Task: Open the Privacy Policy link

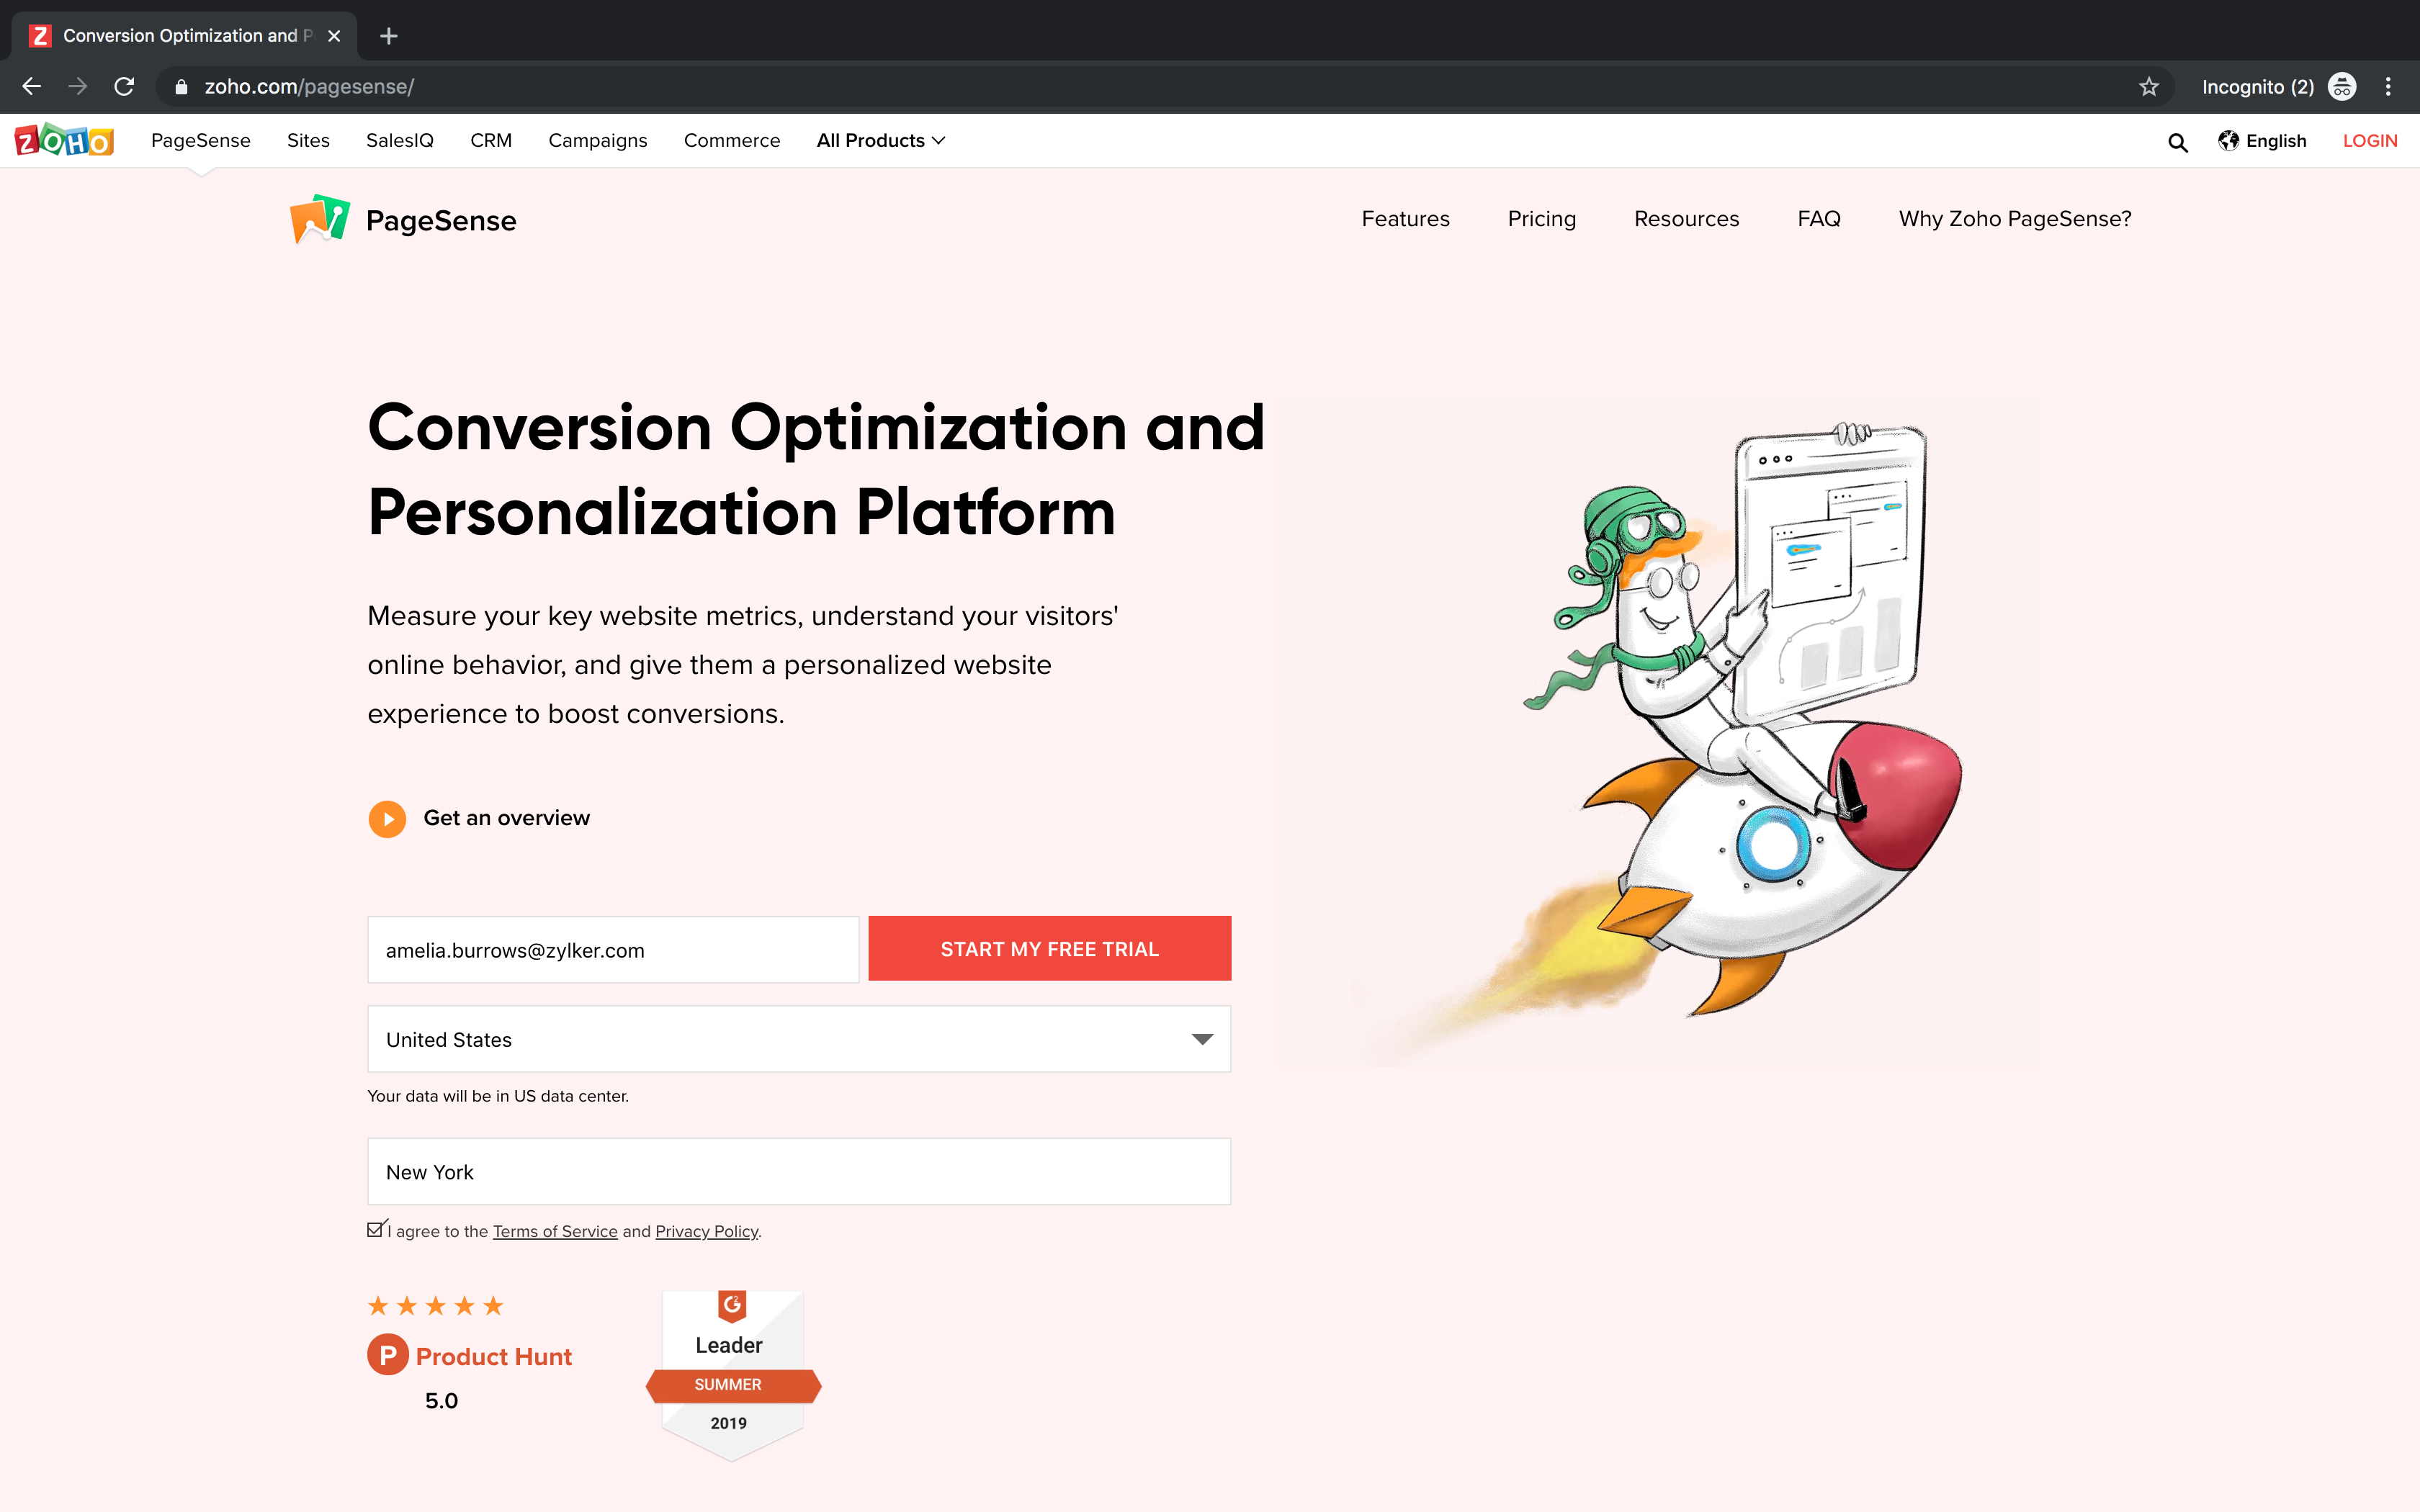Action: tap(706, 1231)
